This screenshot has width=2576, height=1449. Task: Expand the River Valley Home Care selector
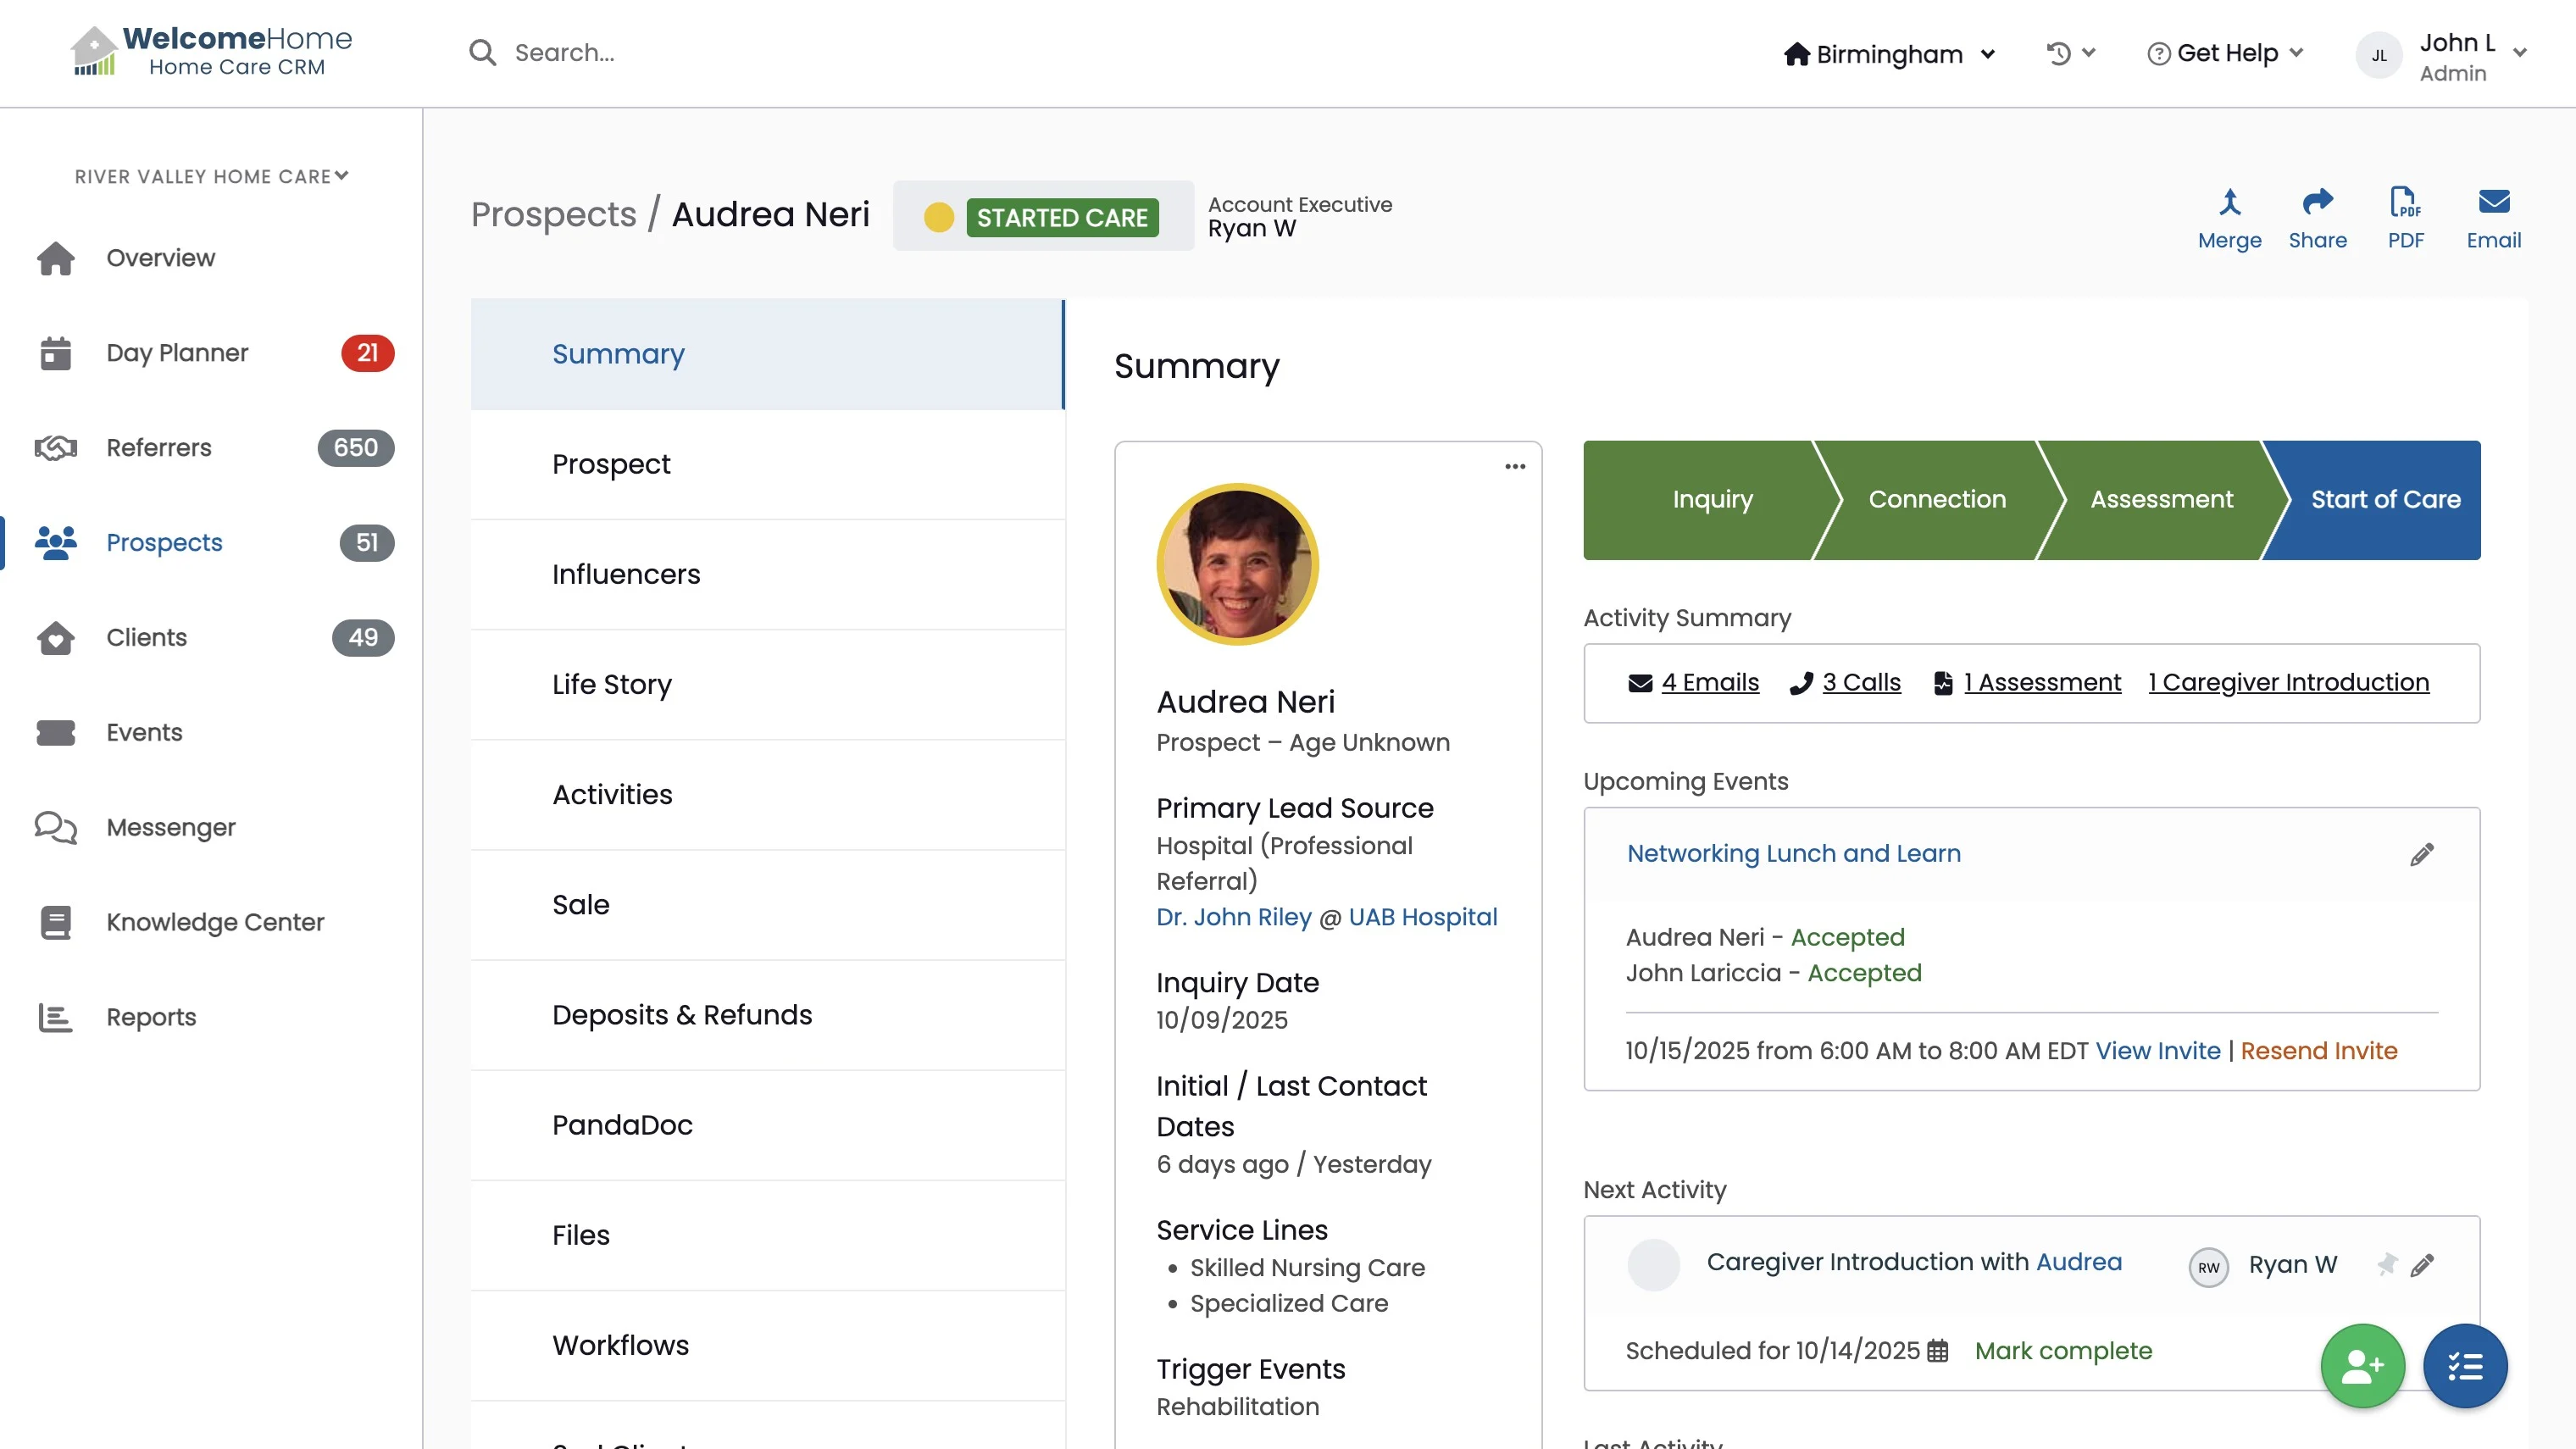(x=211, y=176)
